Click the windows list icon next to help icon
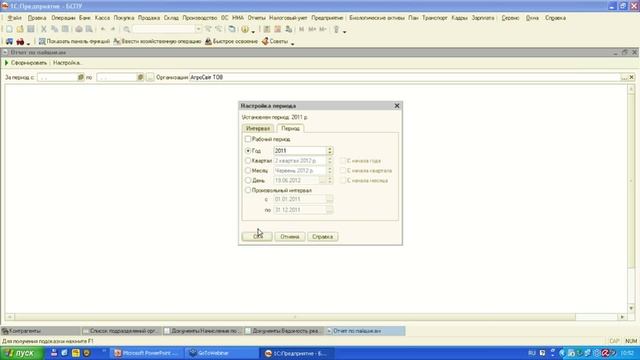 pos(231,29)
